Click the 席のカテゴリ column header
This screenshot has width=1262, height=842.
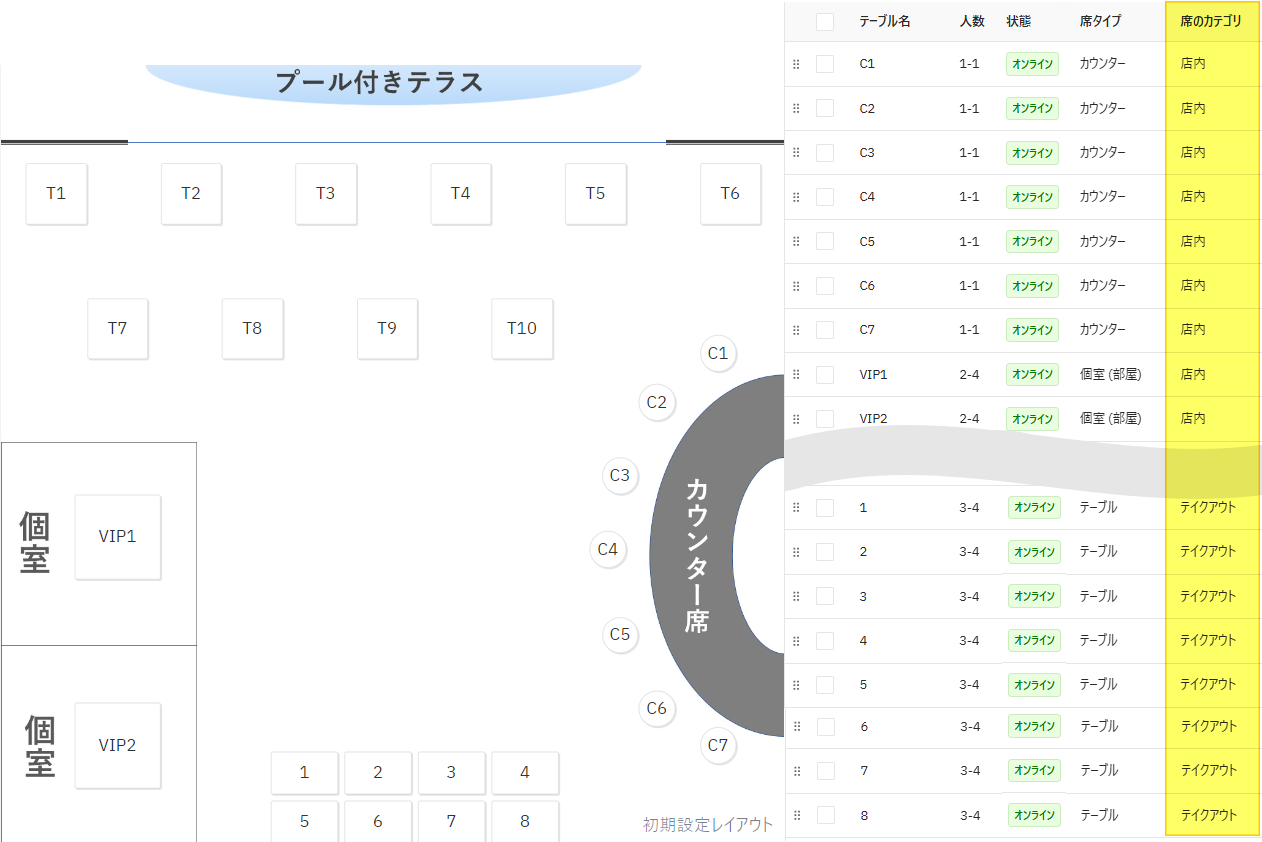click(1211, 21)
